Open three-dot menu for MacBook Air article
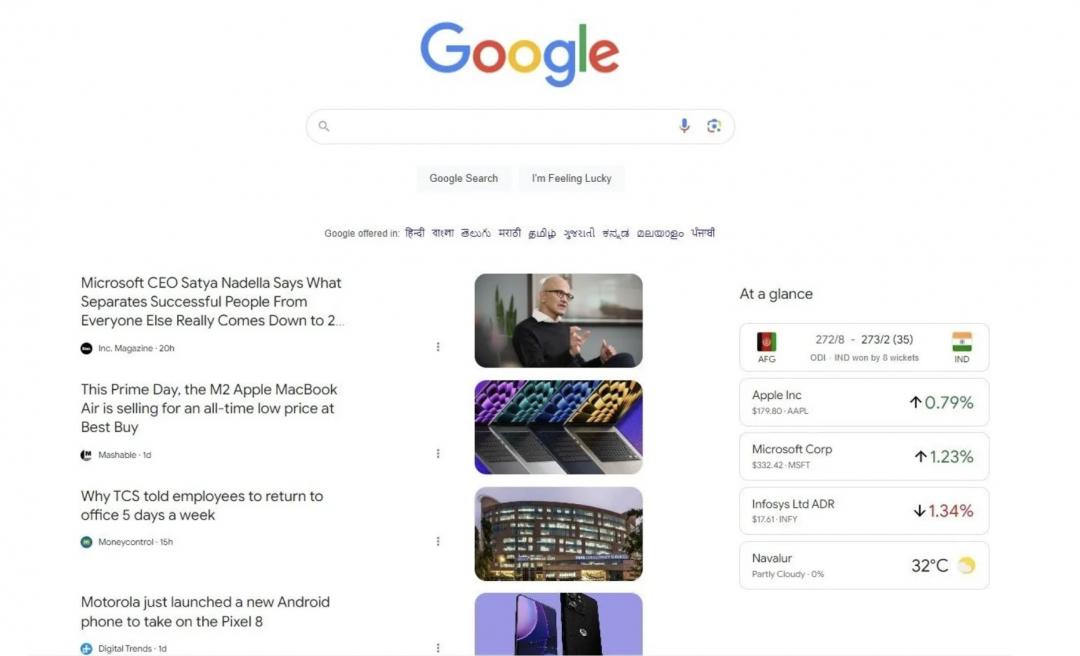This screenshot has height=656, width=1080. pyautogui.click(x=438, y=453)
